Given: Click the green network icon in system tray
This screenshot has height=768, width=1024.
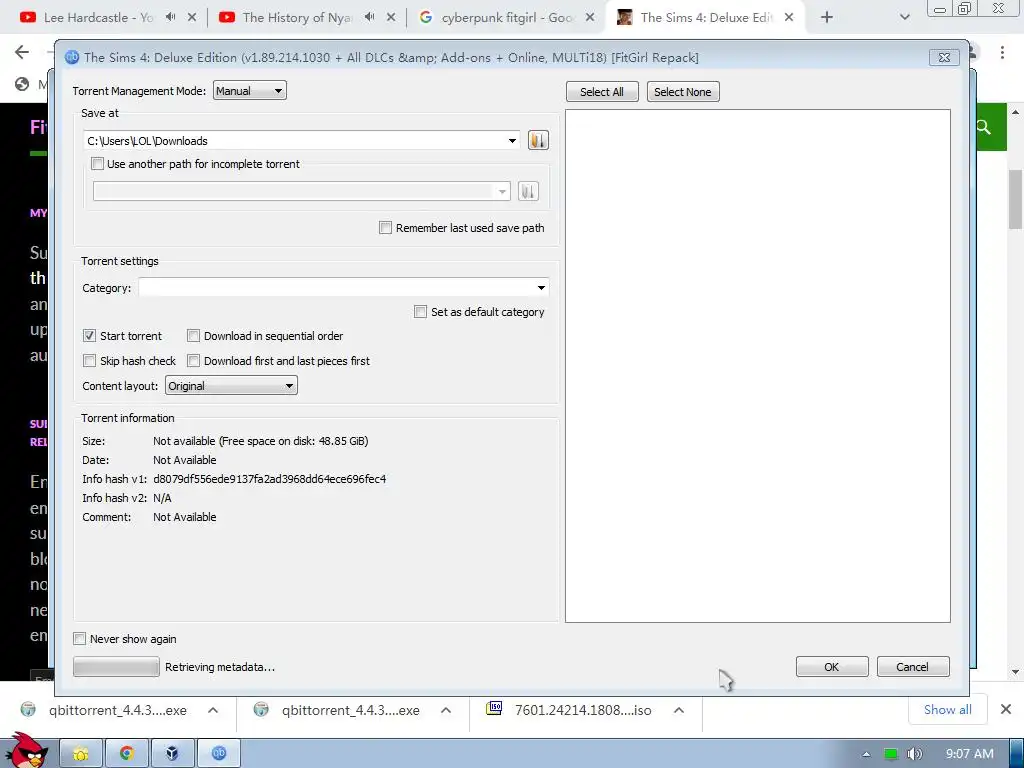Looking at the screenshot, I should click(x=890, y=754).
